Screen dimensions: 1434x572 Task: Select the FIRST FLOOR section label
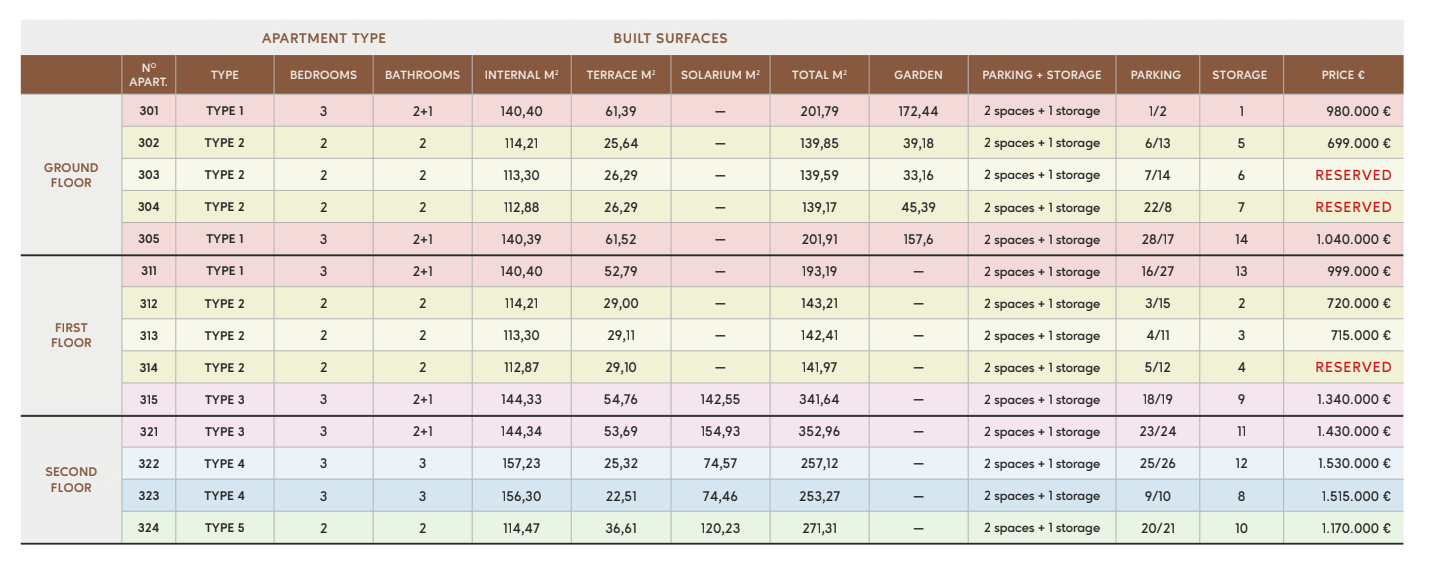tap(71, 335)
